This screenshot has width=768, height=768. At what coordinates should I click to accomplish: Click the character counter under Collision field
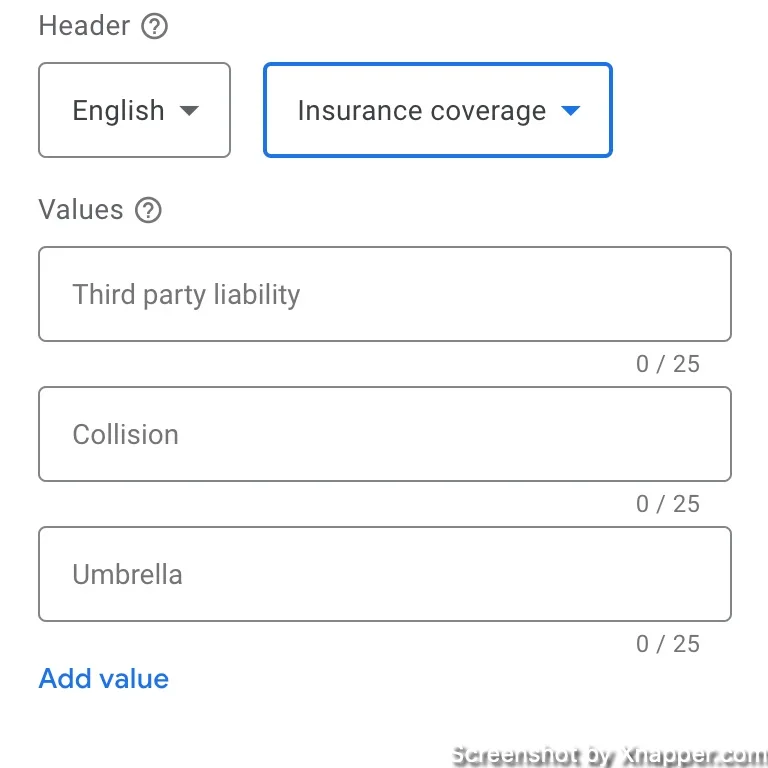tap(668, 504)
